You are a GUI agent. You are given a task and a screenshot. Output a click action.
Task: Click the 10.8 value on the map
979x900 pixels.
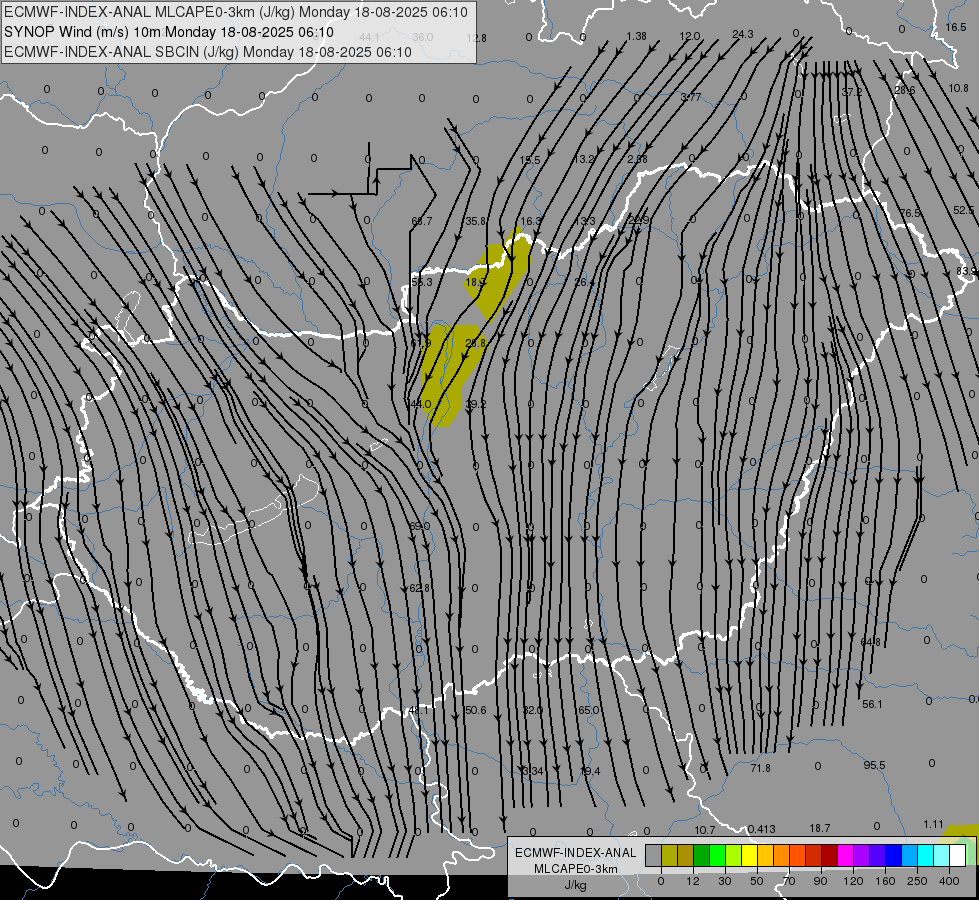[x=958, y=88]
